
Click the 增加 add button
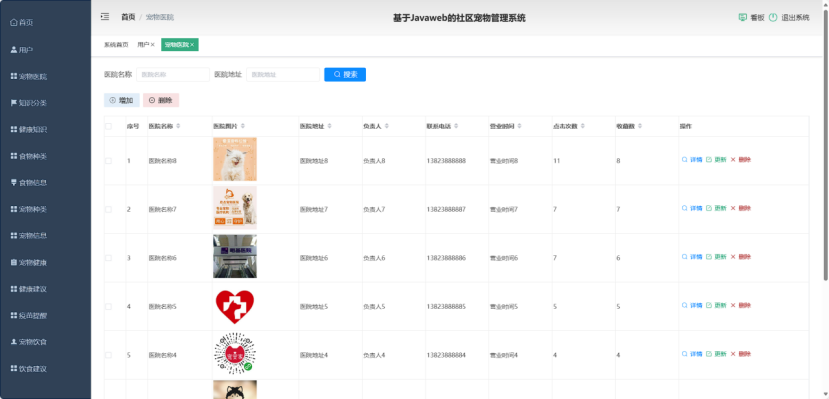[122, 100]
